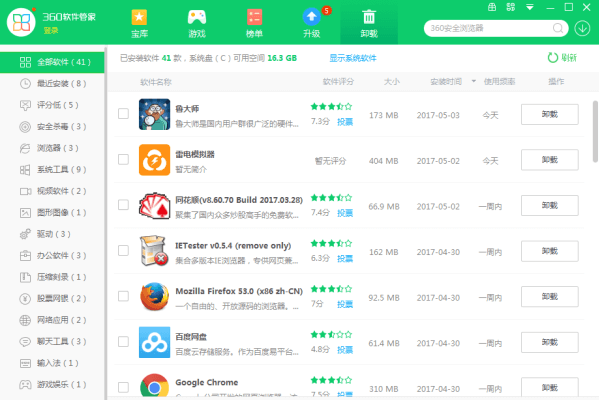Screen dimensions: 599x400
Task: Click the 雷电模拟器 orange app icon
Action: (154, 160)
